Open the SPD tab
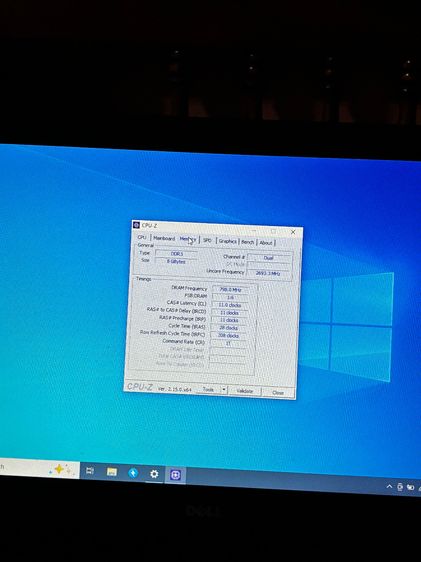Viewport: 421px width, 562px height. [207, 240]
